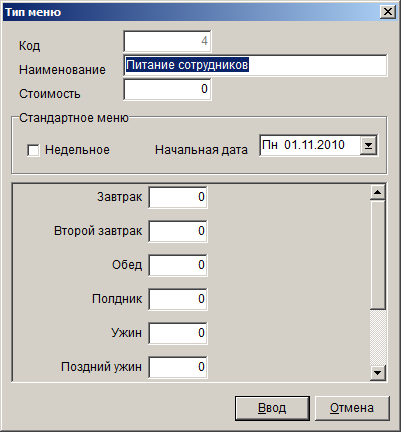This screenshot has width=401, height=432.
Task: Click the Наименование text field
Action: coord(255,65)
